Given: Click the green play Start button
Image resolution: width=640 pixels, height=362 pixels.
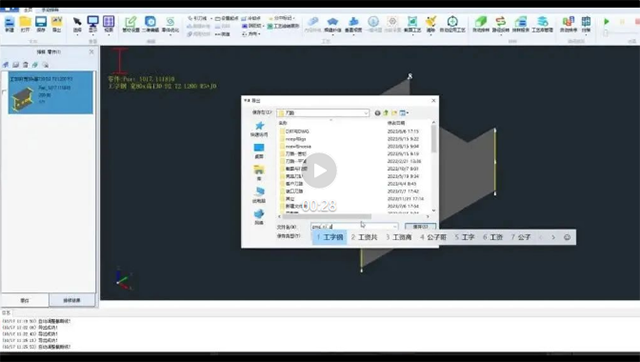Looking at the screenshot, I should point(607,21).
